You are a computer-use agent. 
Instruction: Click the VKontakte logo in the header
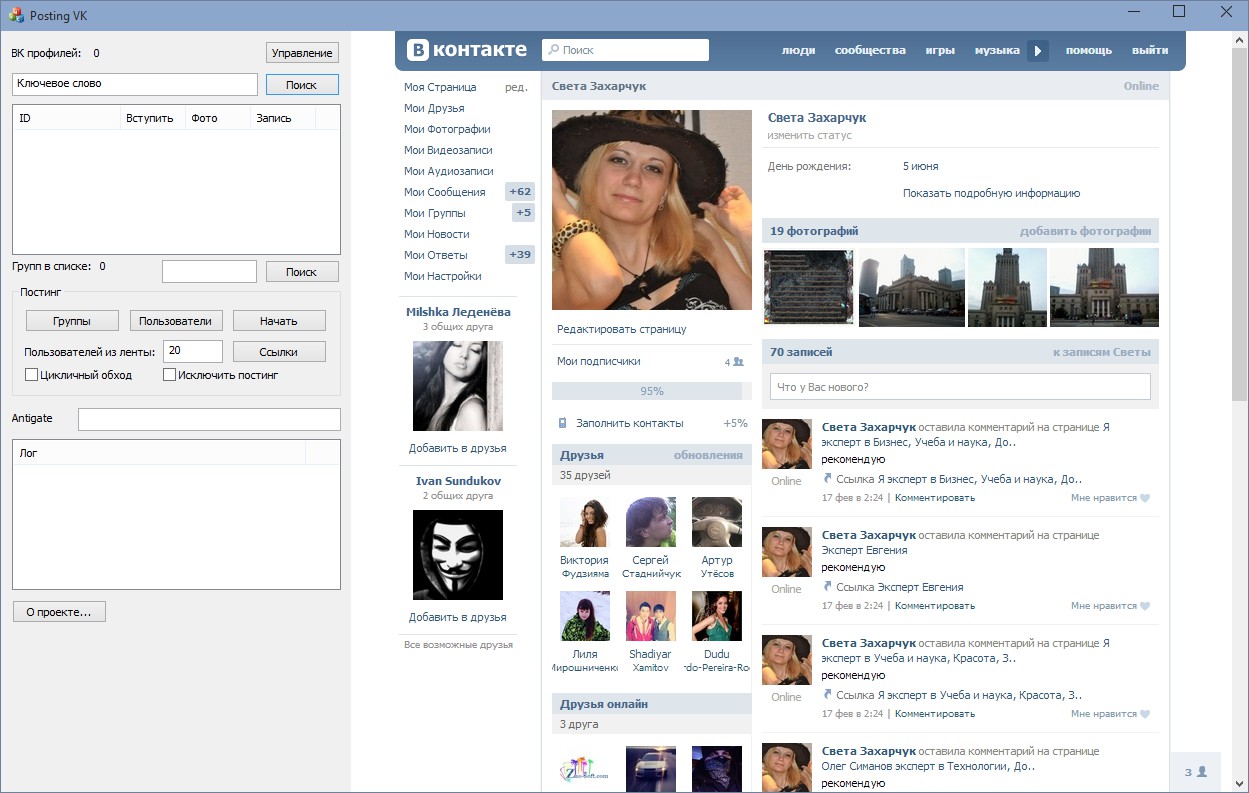click(466, 50)
